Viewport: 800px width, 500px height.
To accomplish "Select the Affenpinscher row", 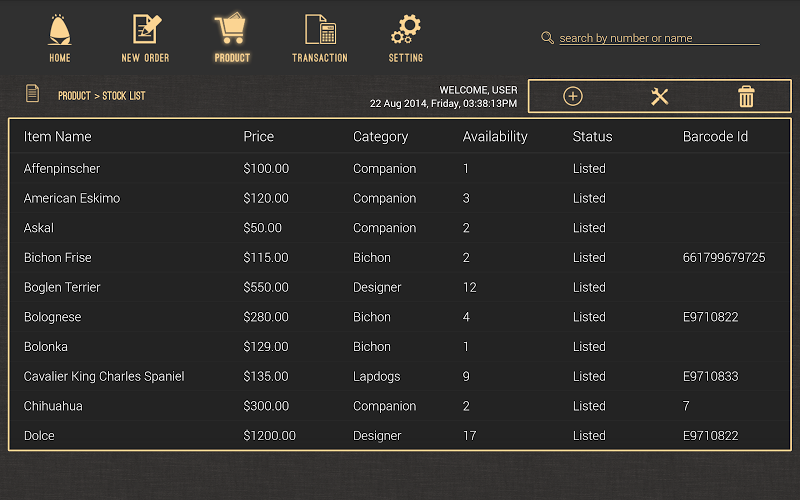I will click(62, 169).
